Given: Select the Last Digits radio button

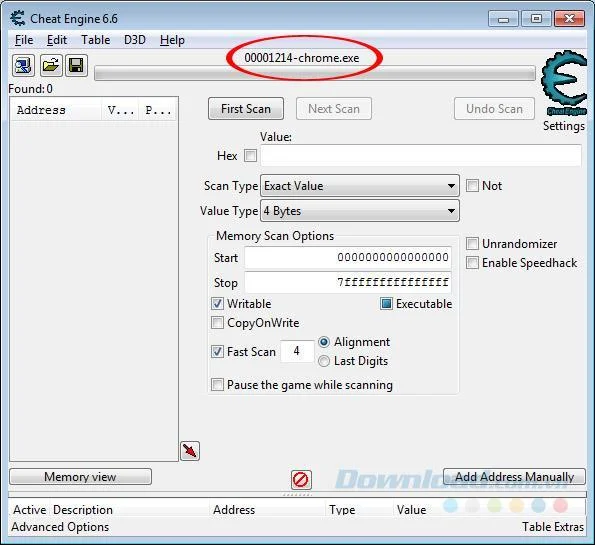Looking at the screenshot, I should coord(324,361).
